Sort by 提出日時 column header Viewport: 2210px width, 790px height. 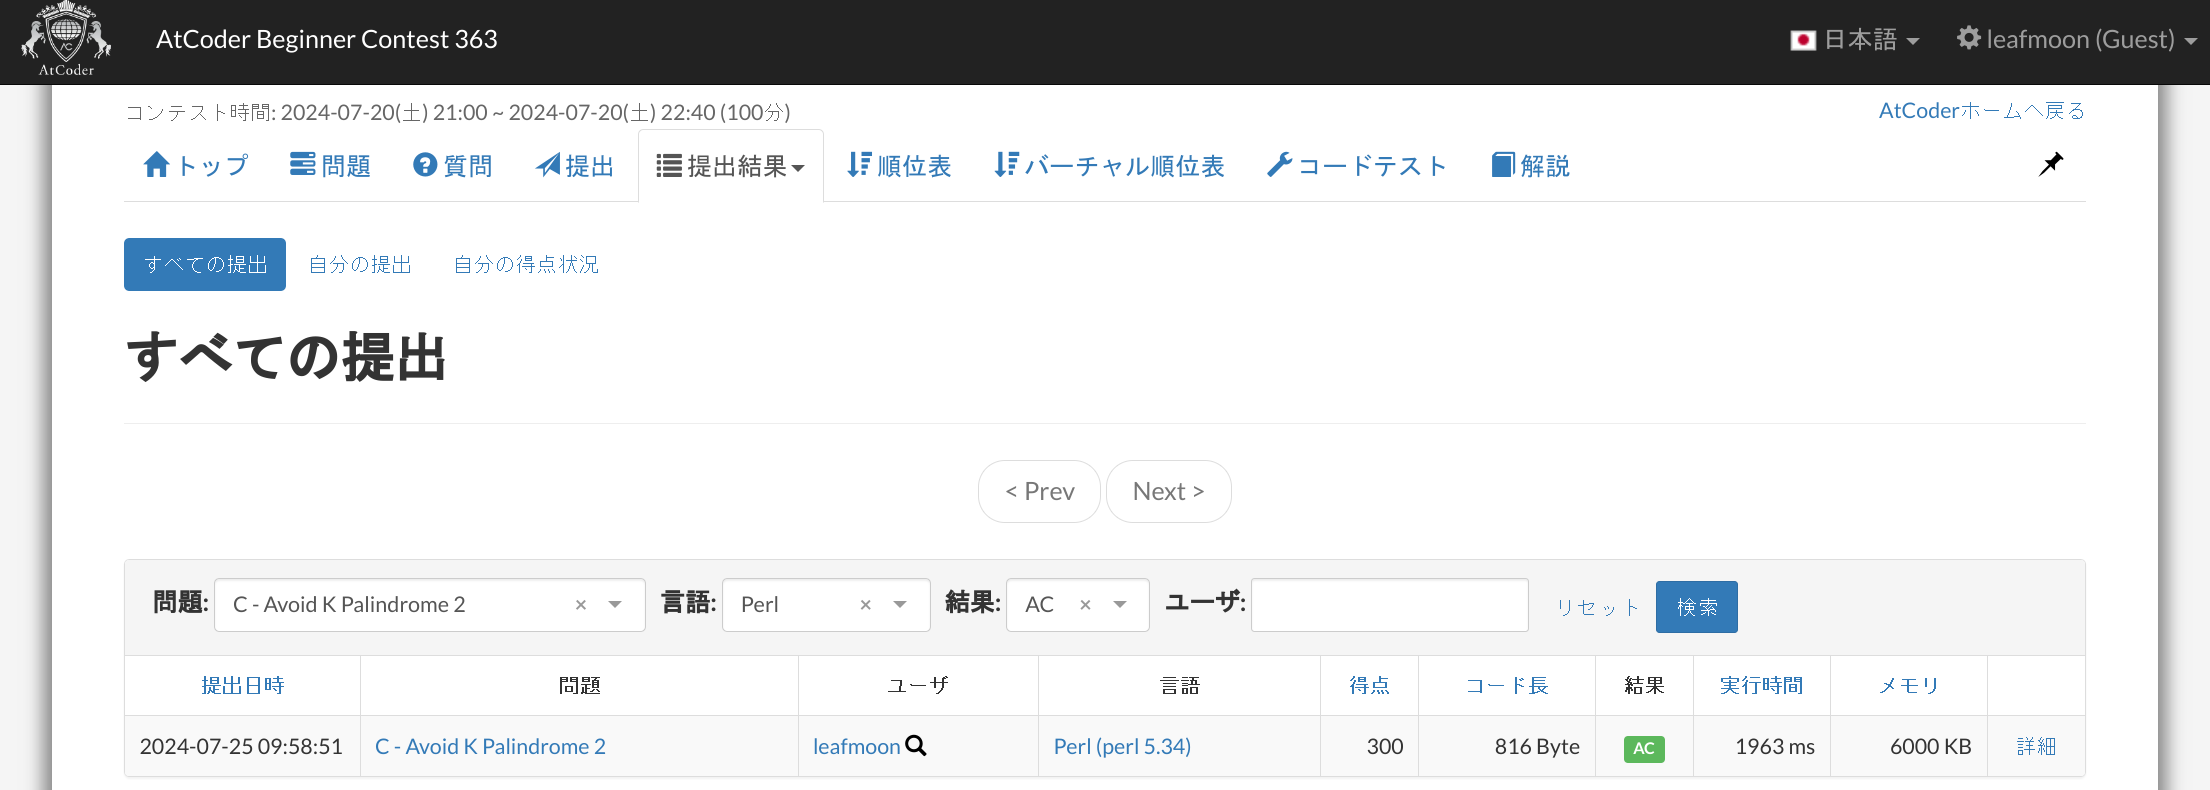tap(243, 685)
